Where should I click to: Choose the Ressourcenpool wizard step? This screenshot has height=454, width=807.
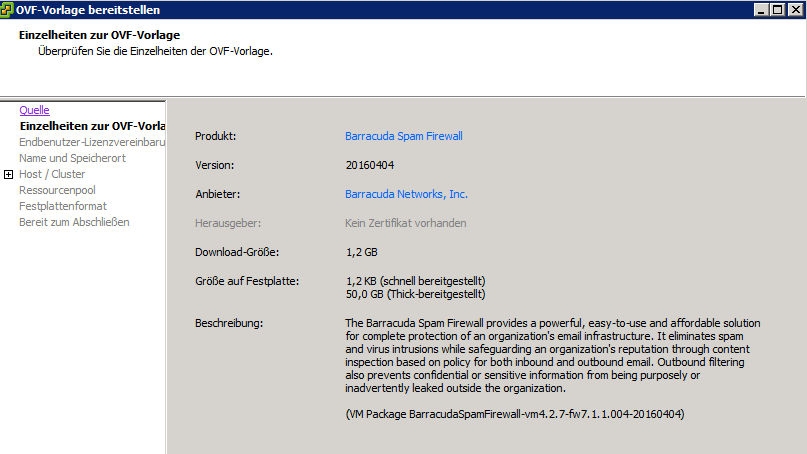(57, 190)
